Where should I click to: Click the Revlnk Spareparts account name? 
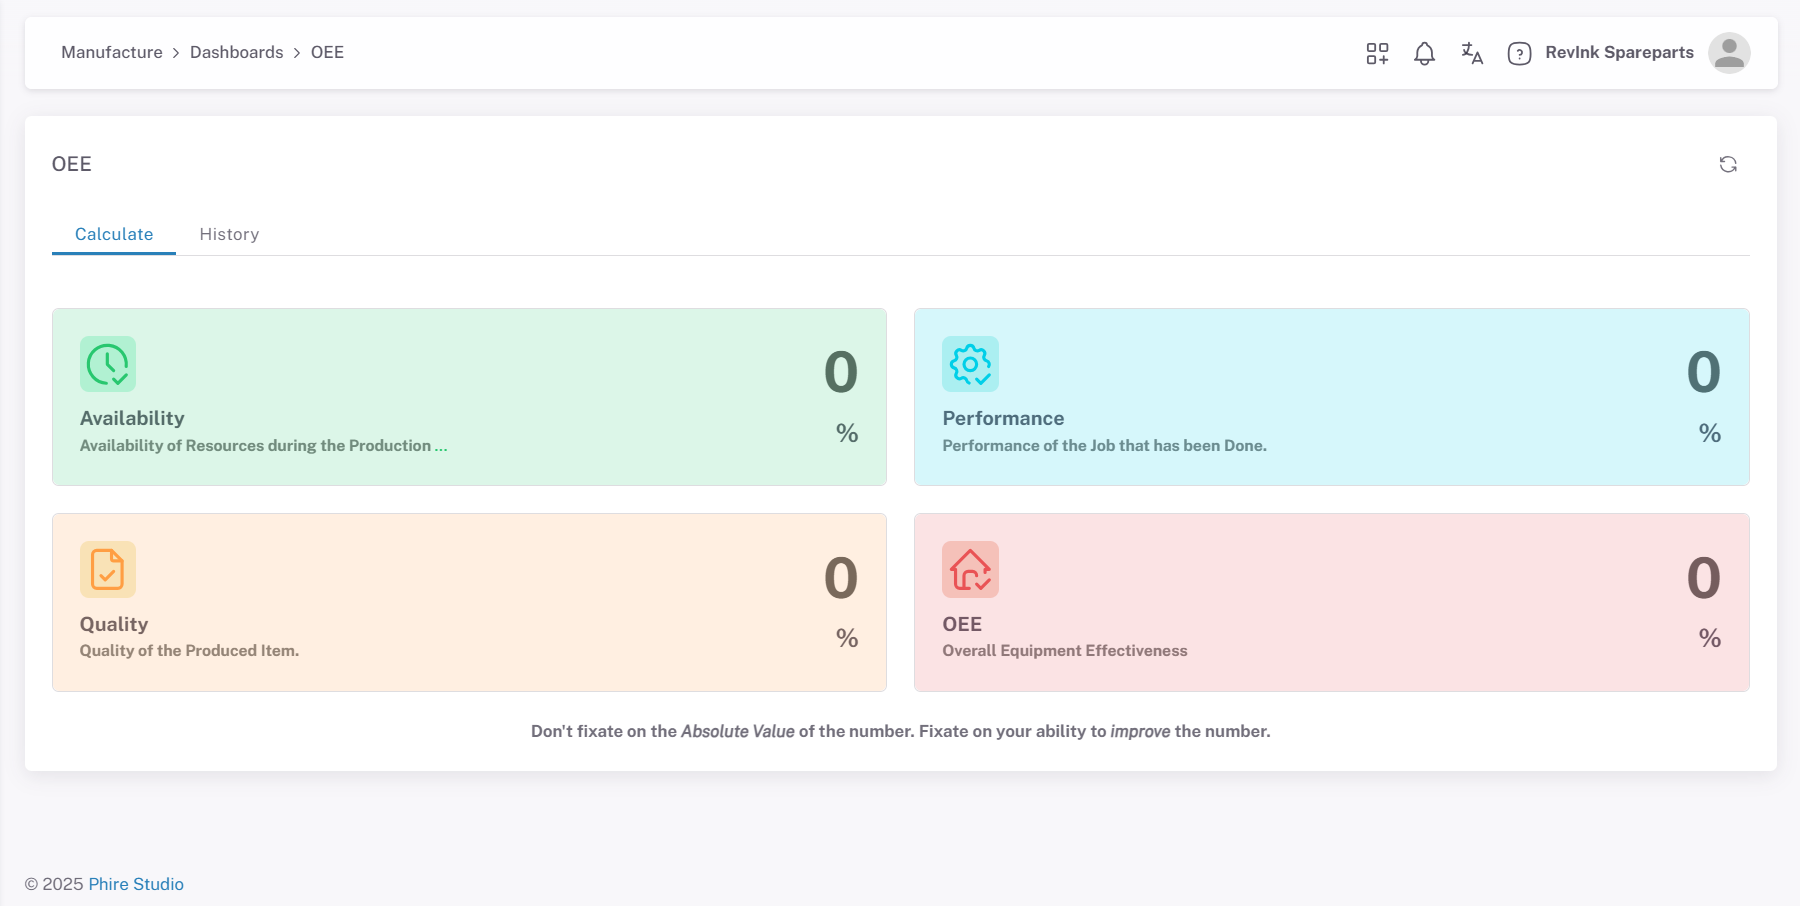pyautogui.click(x=1619, y=52)
